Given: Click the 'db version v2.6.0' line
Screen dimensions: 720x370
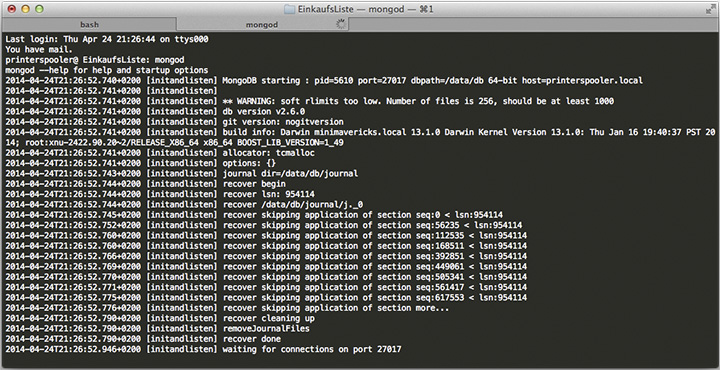Looking at the screenshot, I should (155, 112).
